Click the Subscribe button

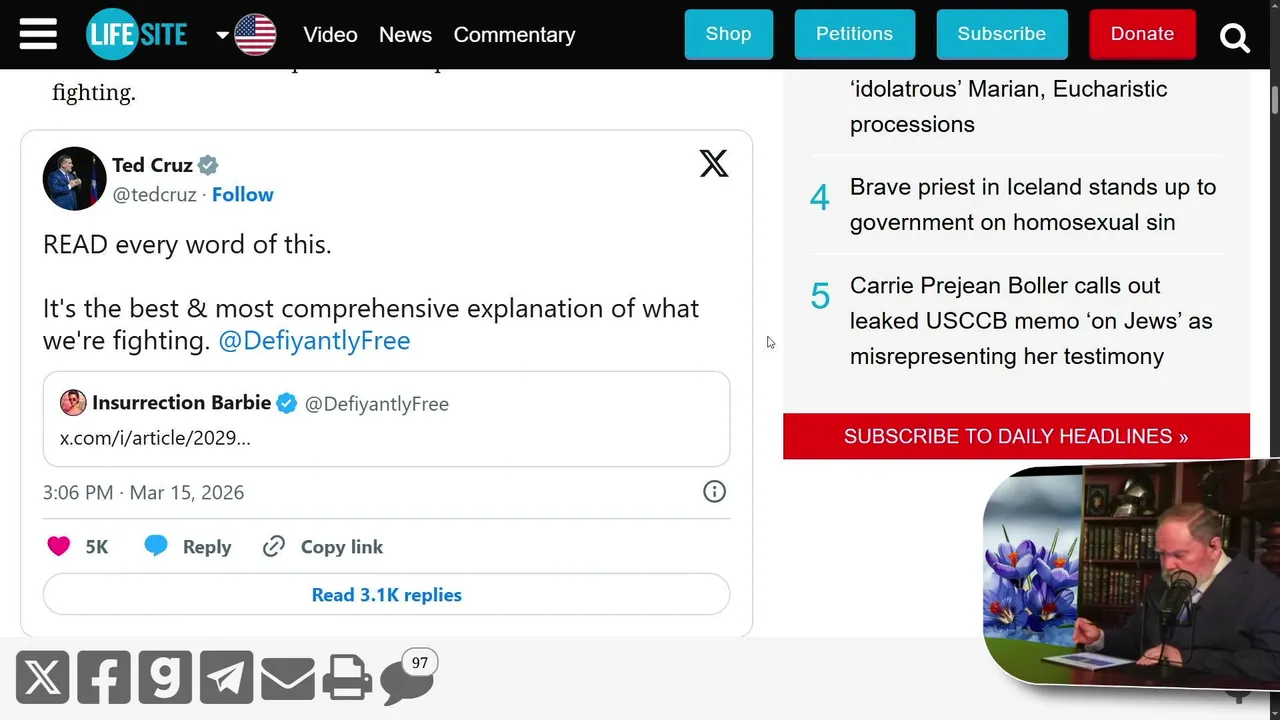click(1001, 34)
